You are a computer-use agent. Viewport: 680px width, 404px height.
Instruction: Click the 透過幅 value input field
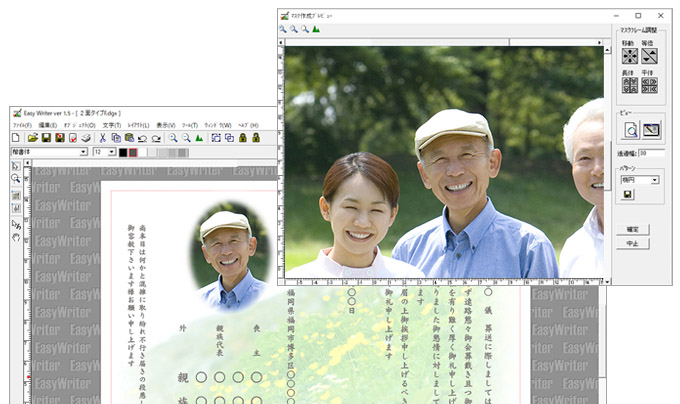click(x=651, y=153)
